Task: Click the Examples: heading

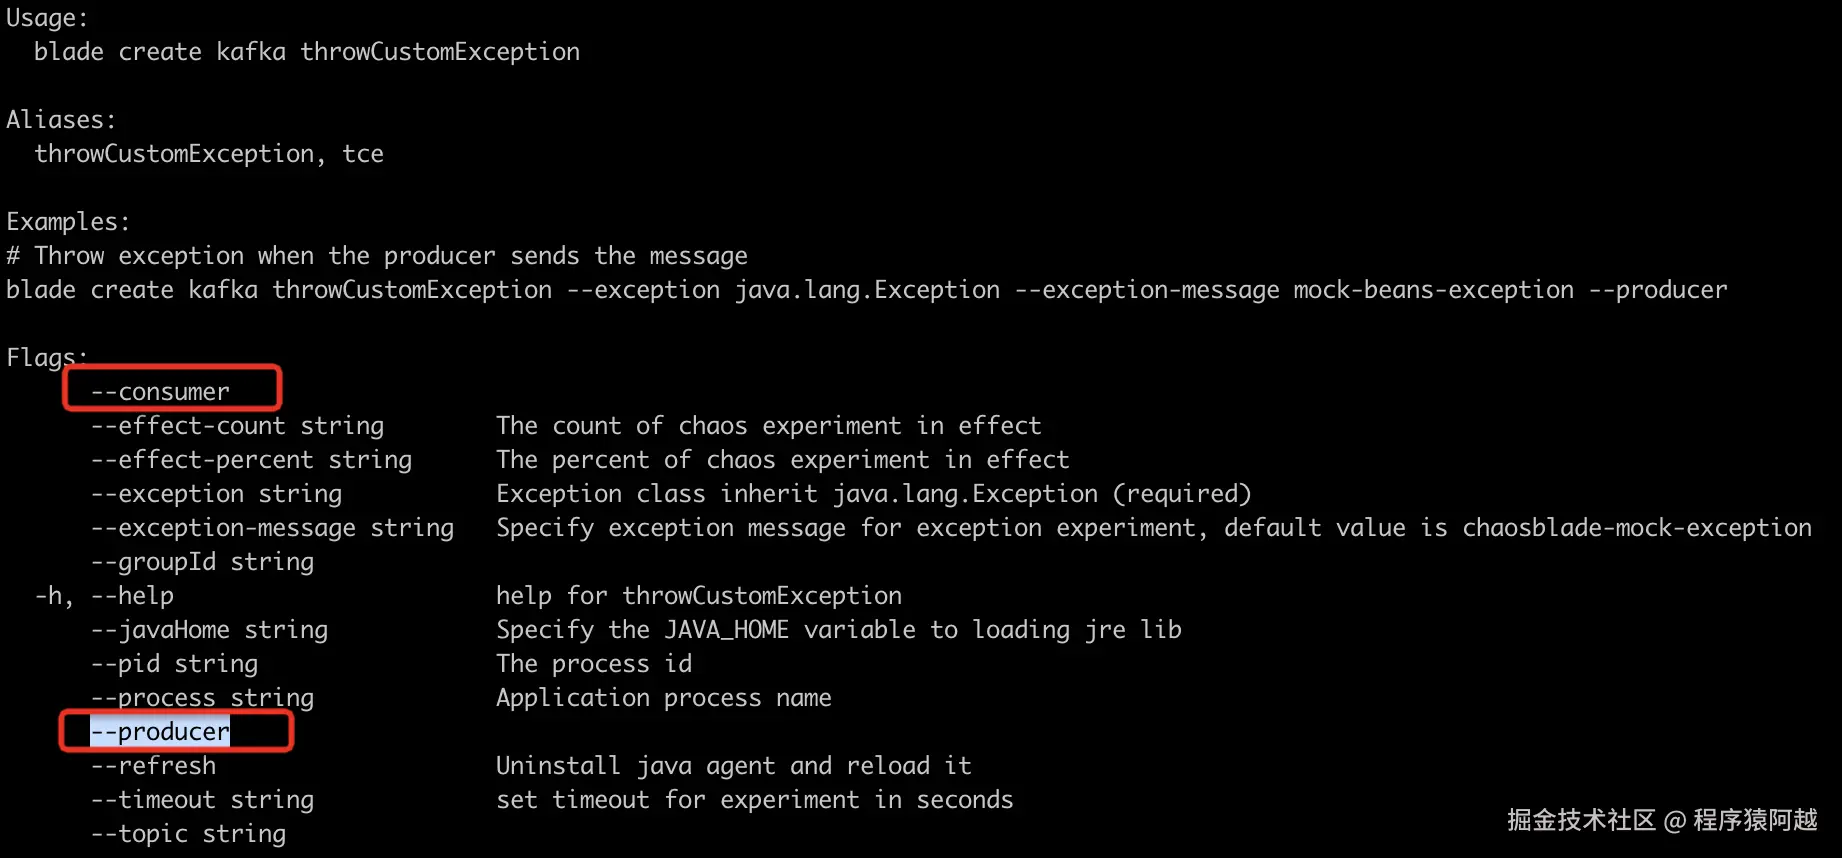Action: pyautogui.click(x=68, y=222)
